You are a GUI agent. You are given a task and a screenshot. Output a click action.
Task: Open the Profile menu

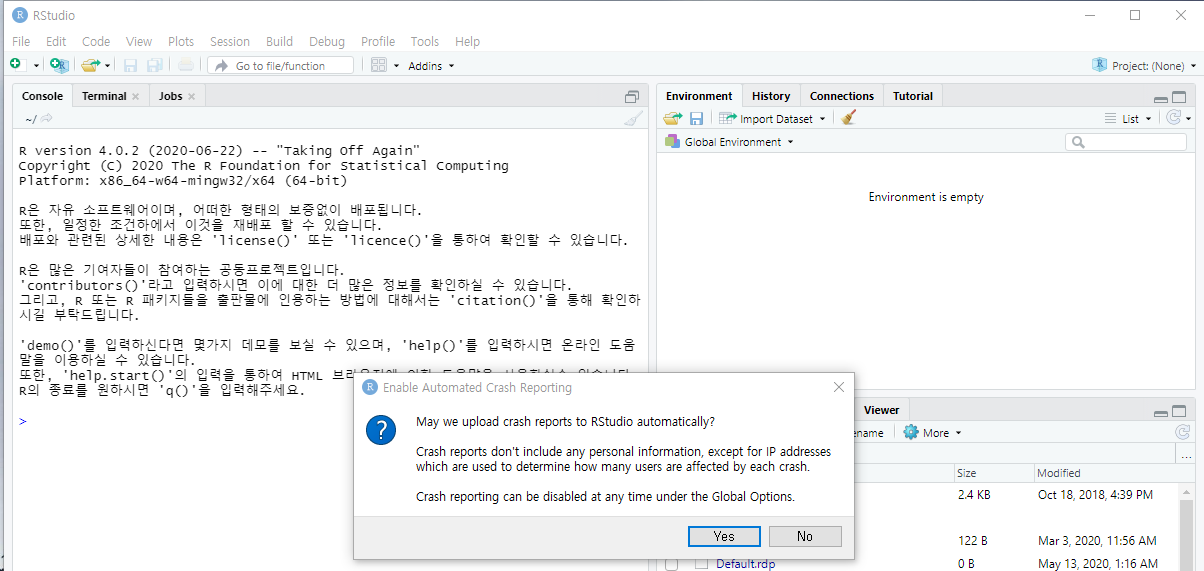378,41
